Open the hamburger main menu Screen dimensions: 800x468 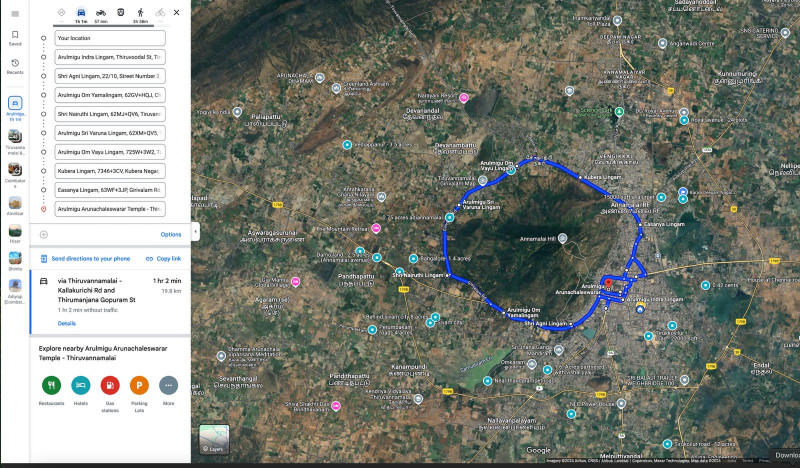[15, 14]
